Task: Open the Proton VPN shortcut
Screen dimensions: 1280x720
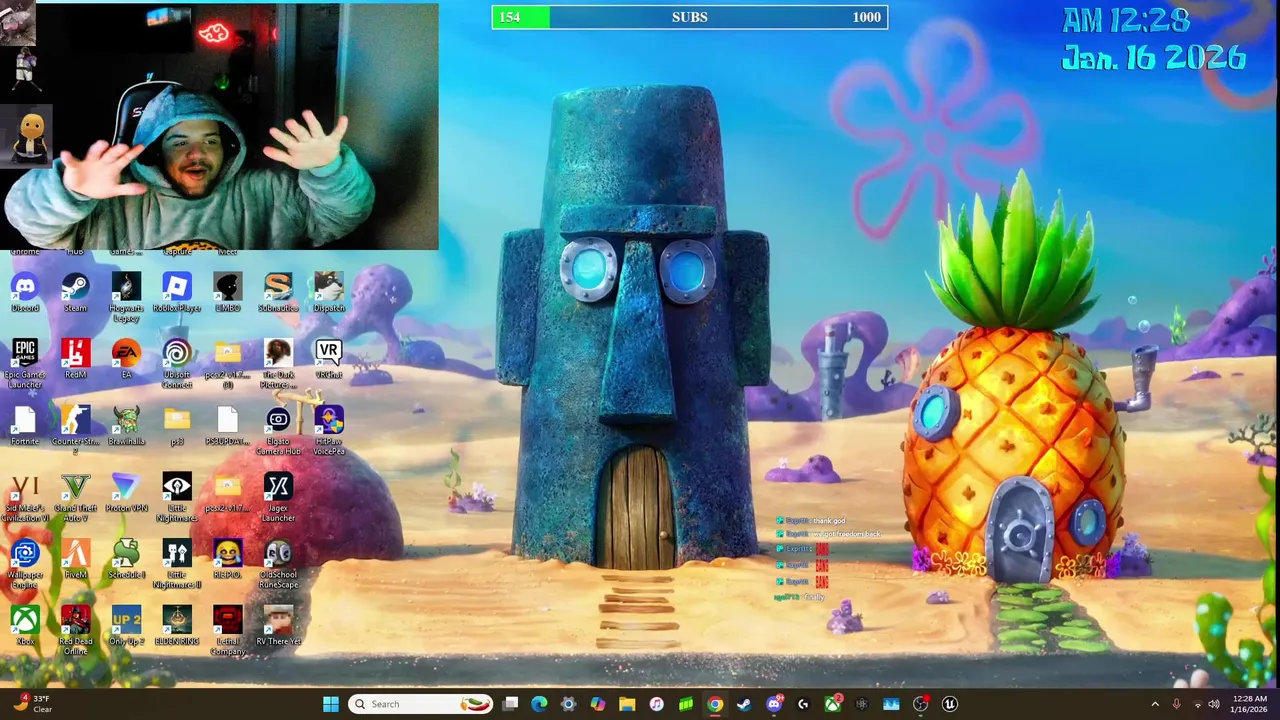Action: pyautogui.click(x=126, y=492)
